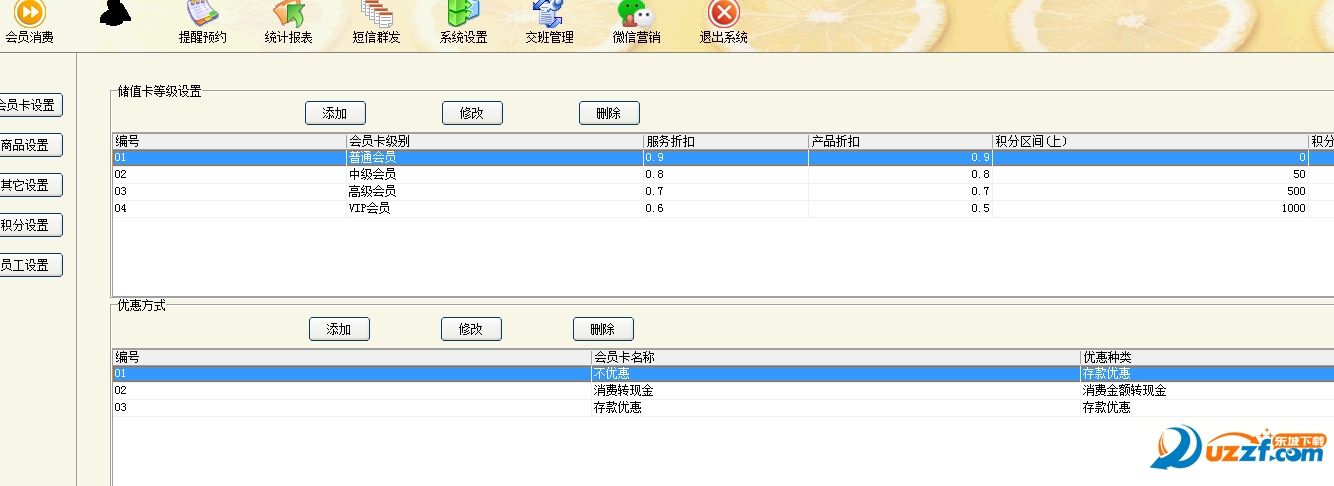The image size is (1334, 486).
Task: Click product discount 0.5 cell
Action: click(900, 209)
